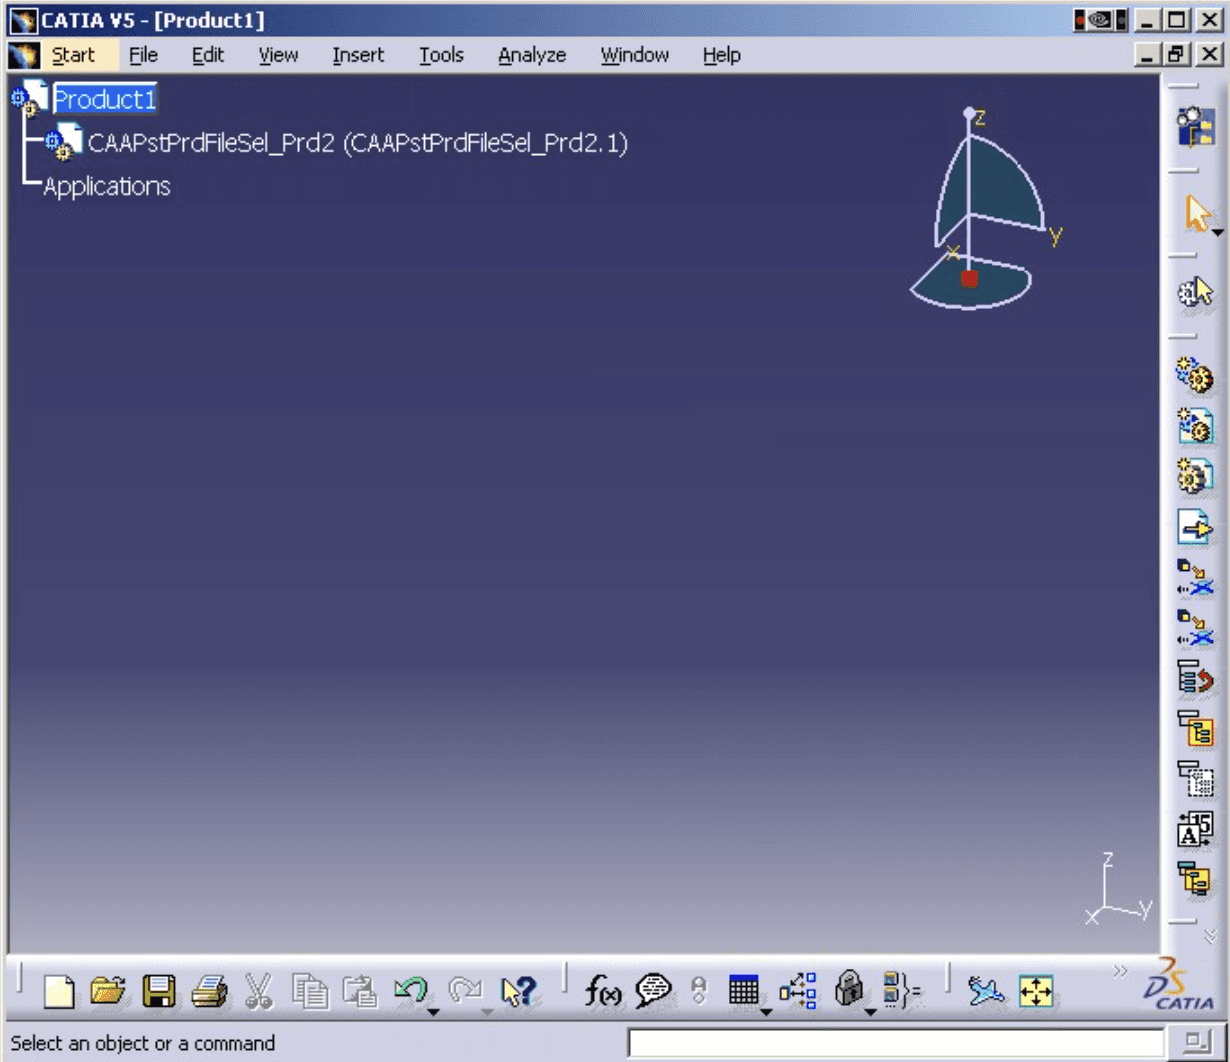The height and width of the screenshot is (1062, 1230).
Task: Save the document with floppy icon
Action: (159, 991)
